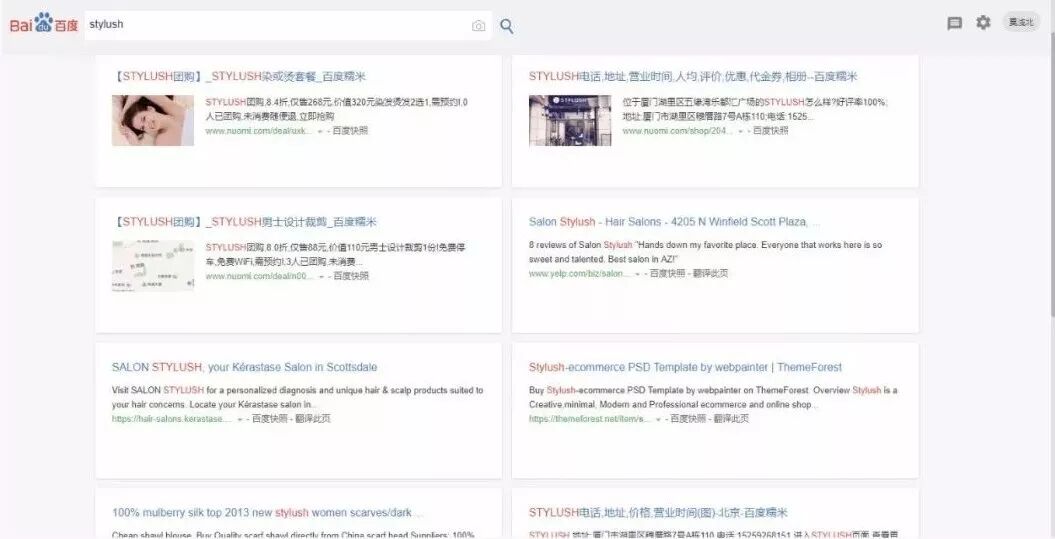This screenshot has height=539, width=1055.
Task: Open 百度快照 for the 染或烫套餐 result
Action: point(350,131)
